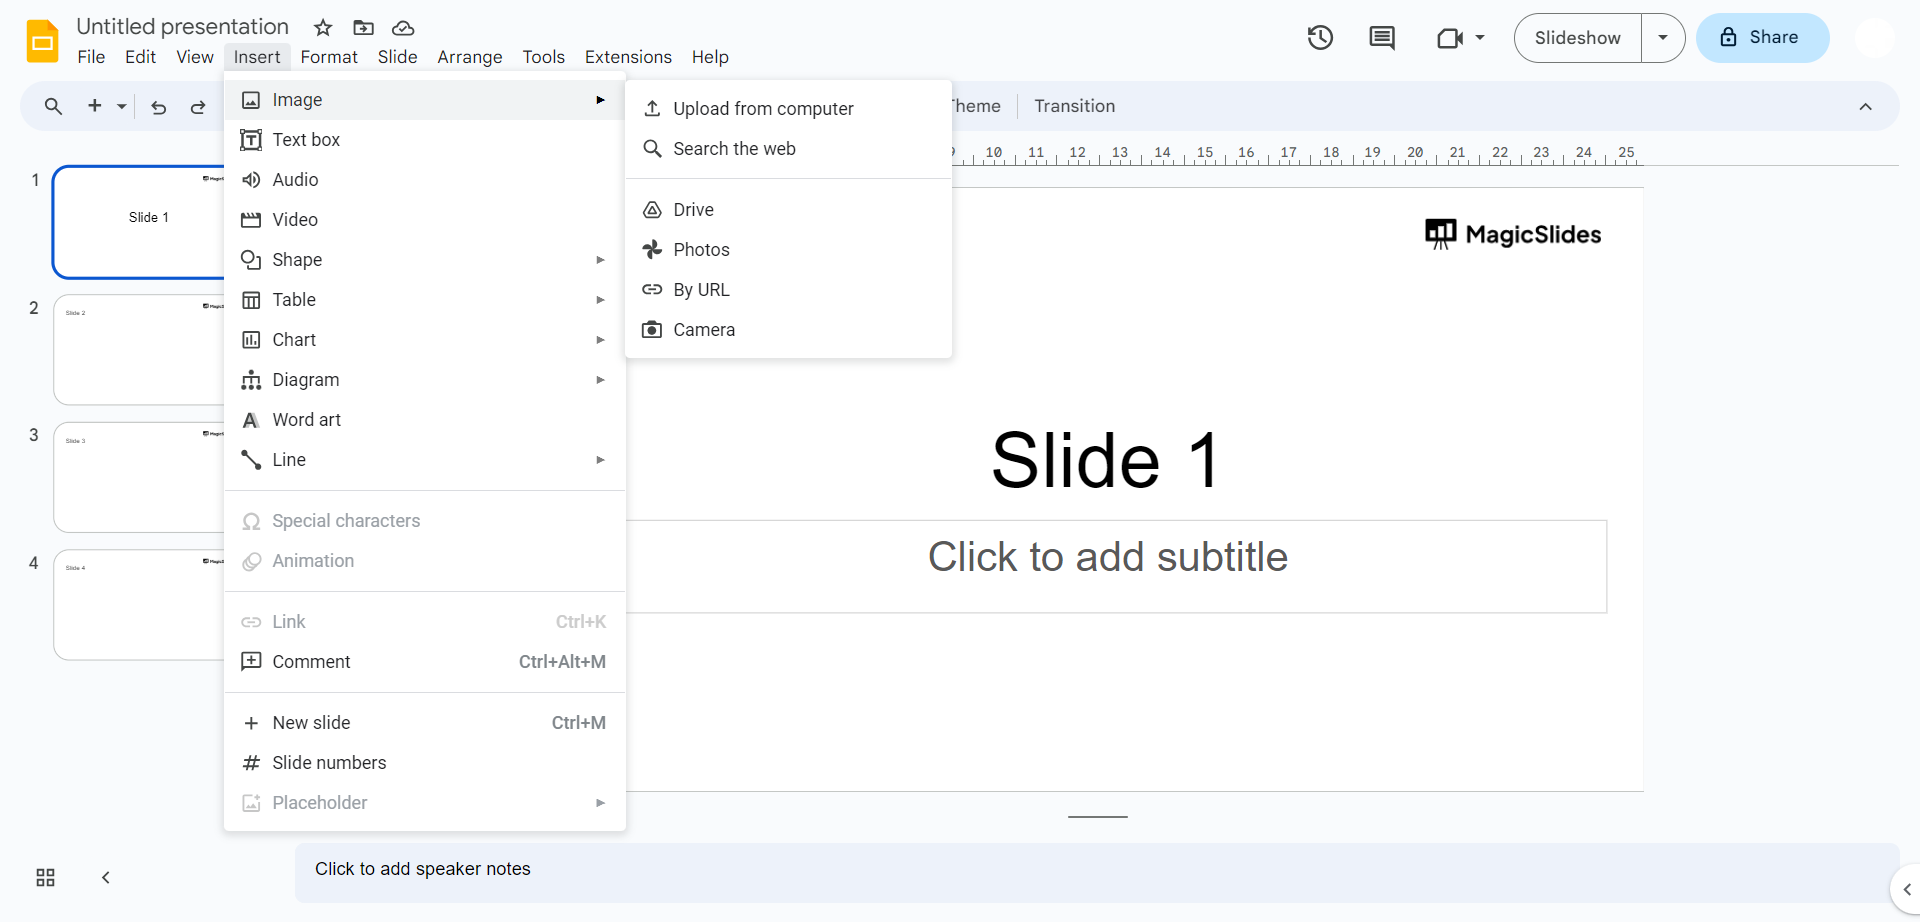Collapse the filmstrip panel arrow
The width and height of the screenshot is (1920, 922).
click(106, 878)
